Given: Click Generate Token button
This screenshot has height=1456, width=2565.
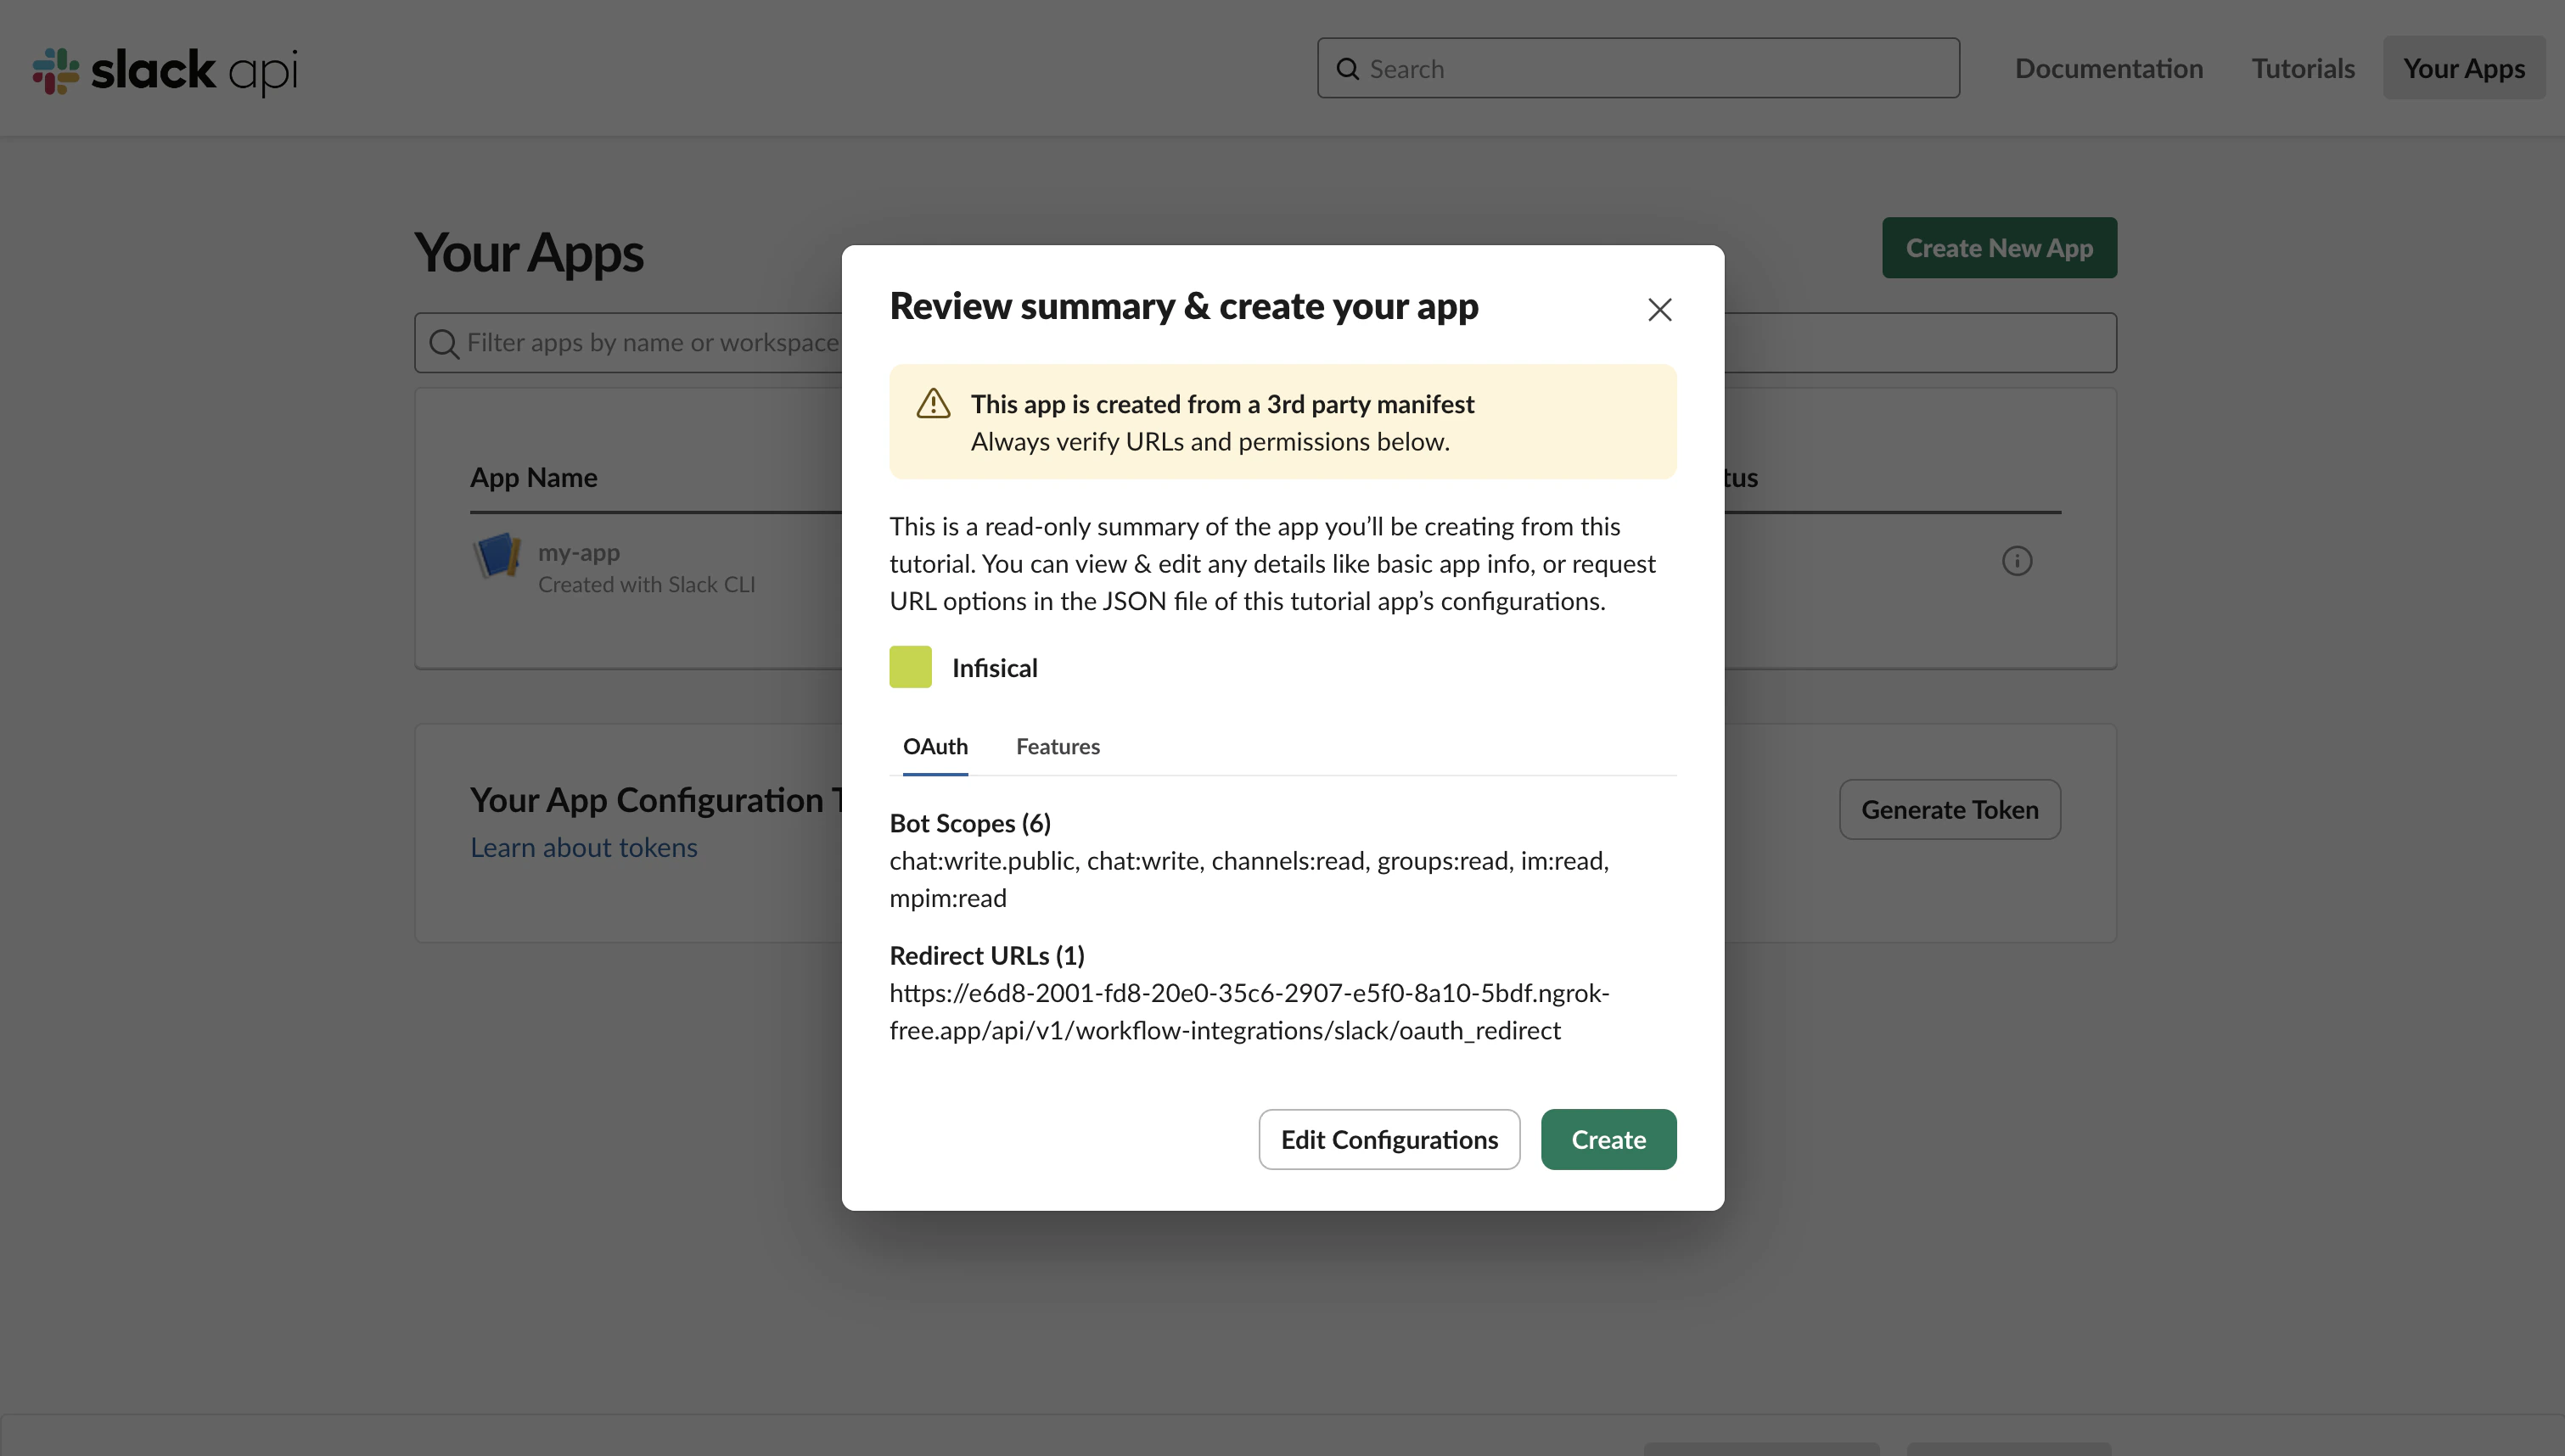Looking at the screenshot, I should click(1949, 809).
